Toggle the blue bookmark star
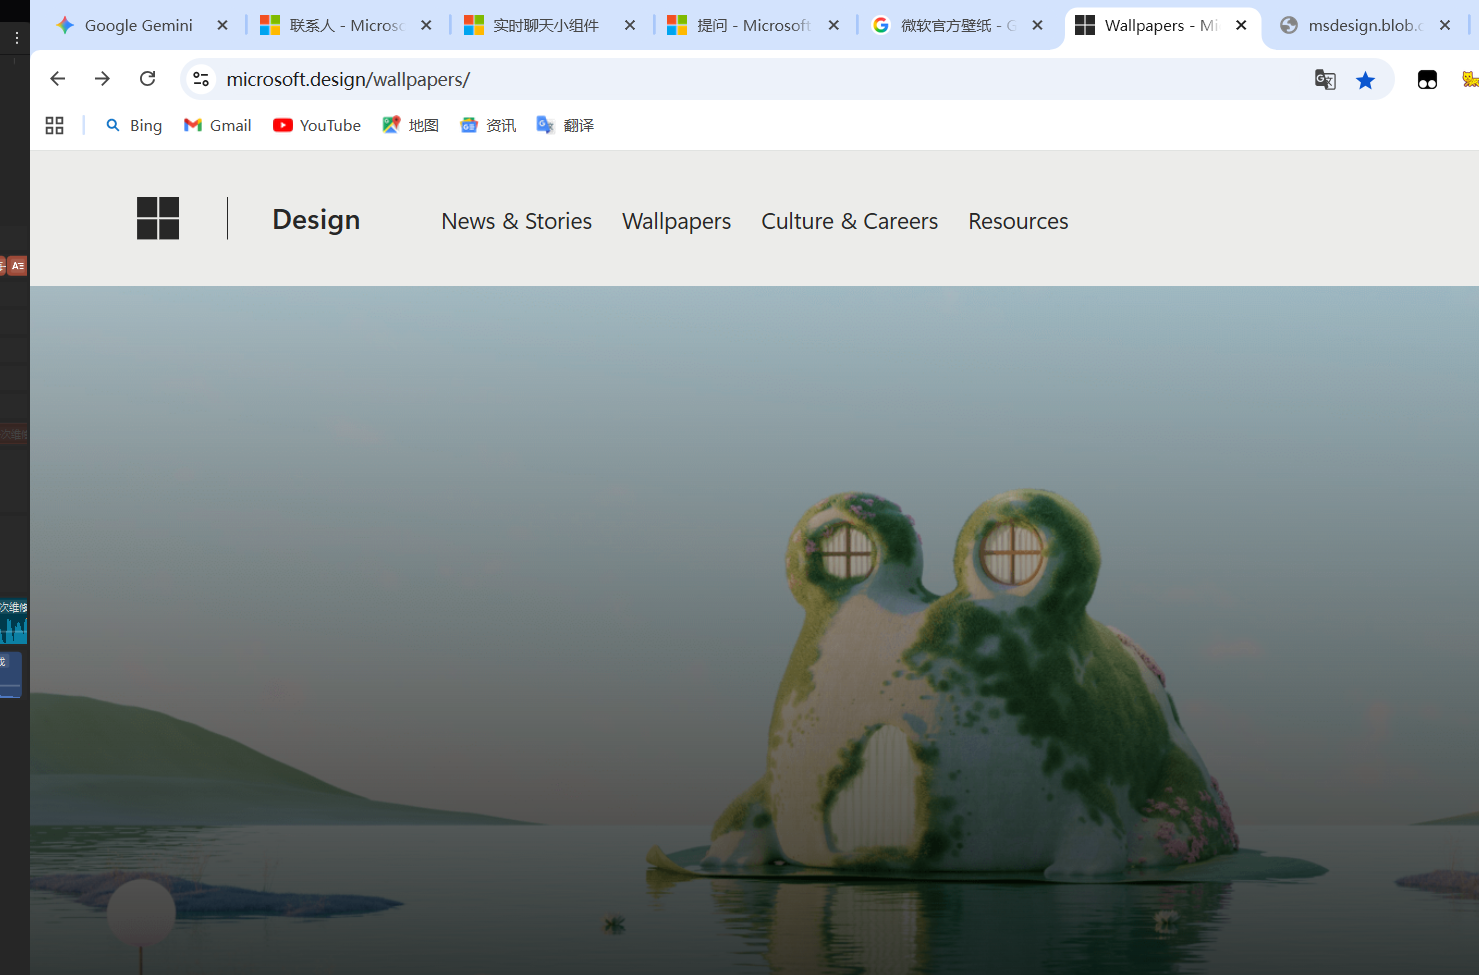Screen dimensions: 1479x975 (1365, 80)
